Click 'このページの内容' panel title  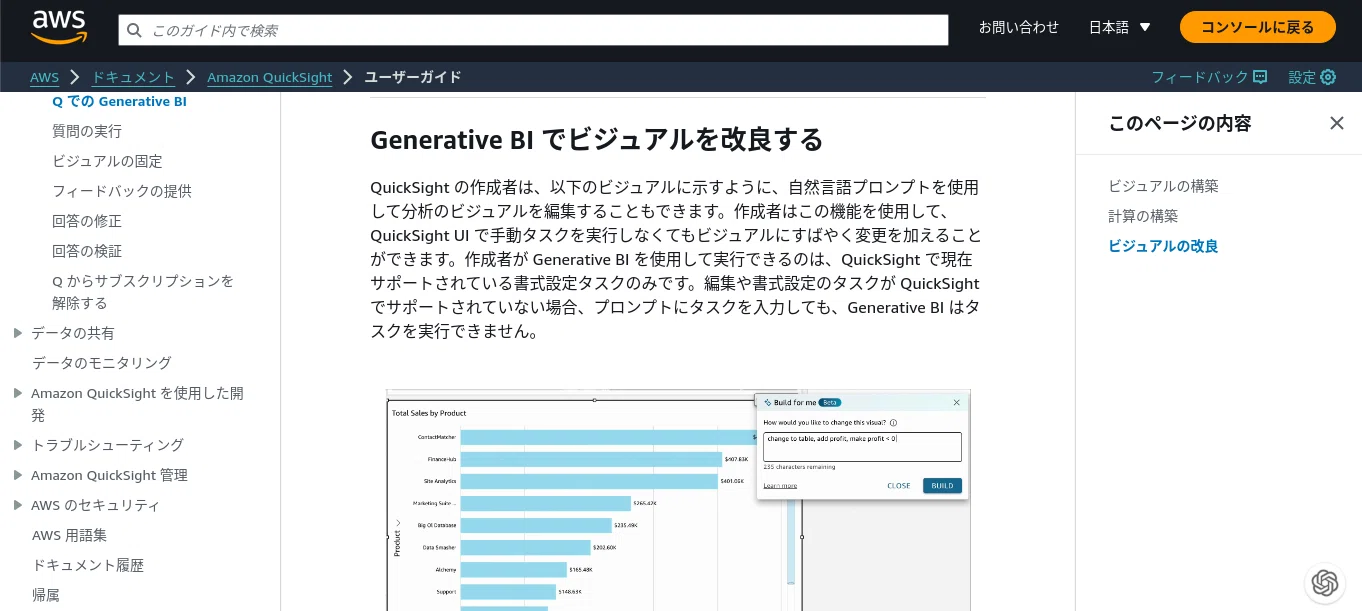coord(1180,123)
